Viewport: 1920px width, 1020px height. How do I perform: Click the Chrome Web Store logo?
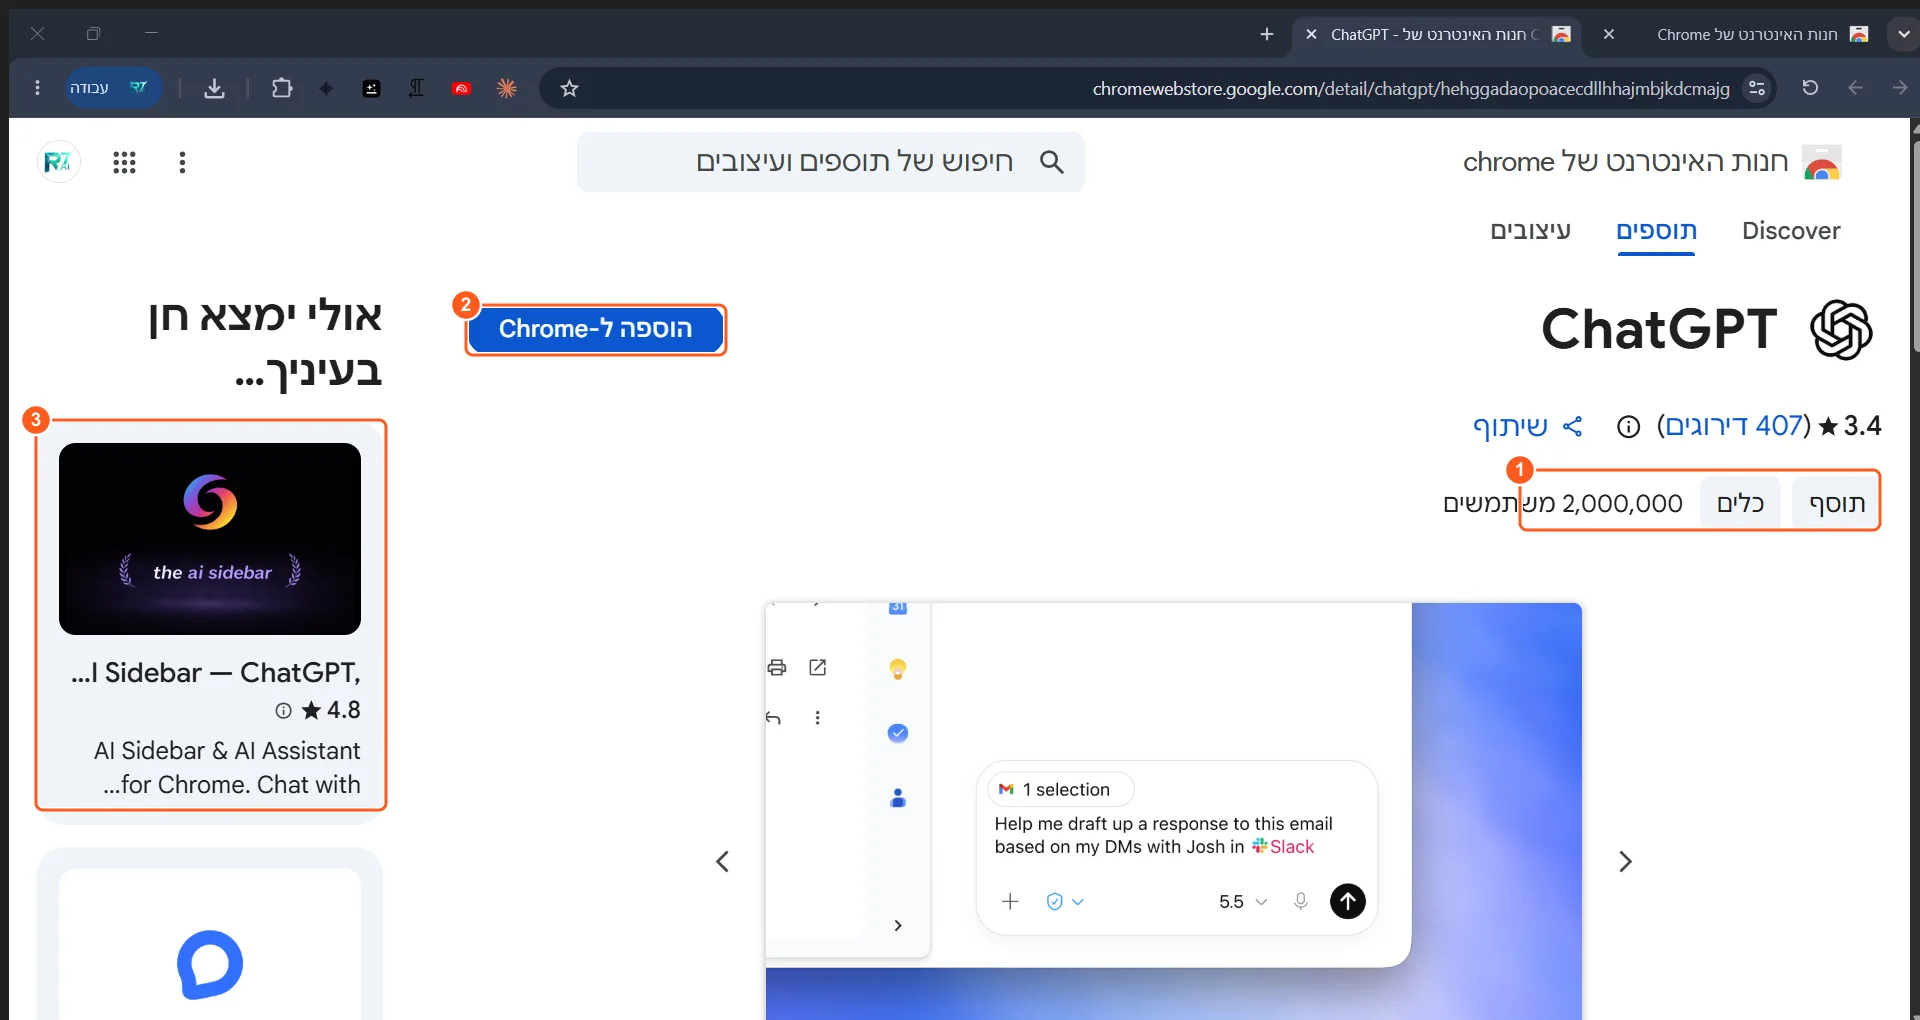pyautogui.click(x=1822, y=162)
